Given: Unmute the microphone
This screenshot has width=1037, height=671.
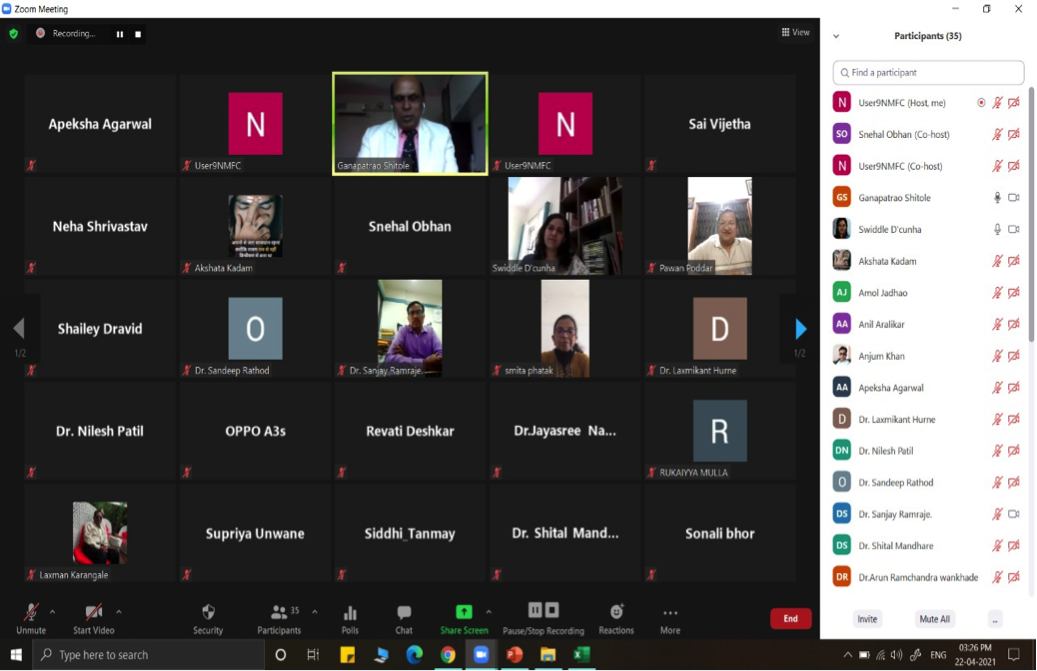Looking at the screenshot, I should 31,612.
